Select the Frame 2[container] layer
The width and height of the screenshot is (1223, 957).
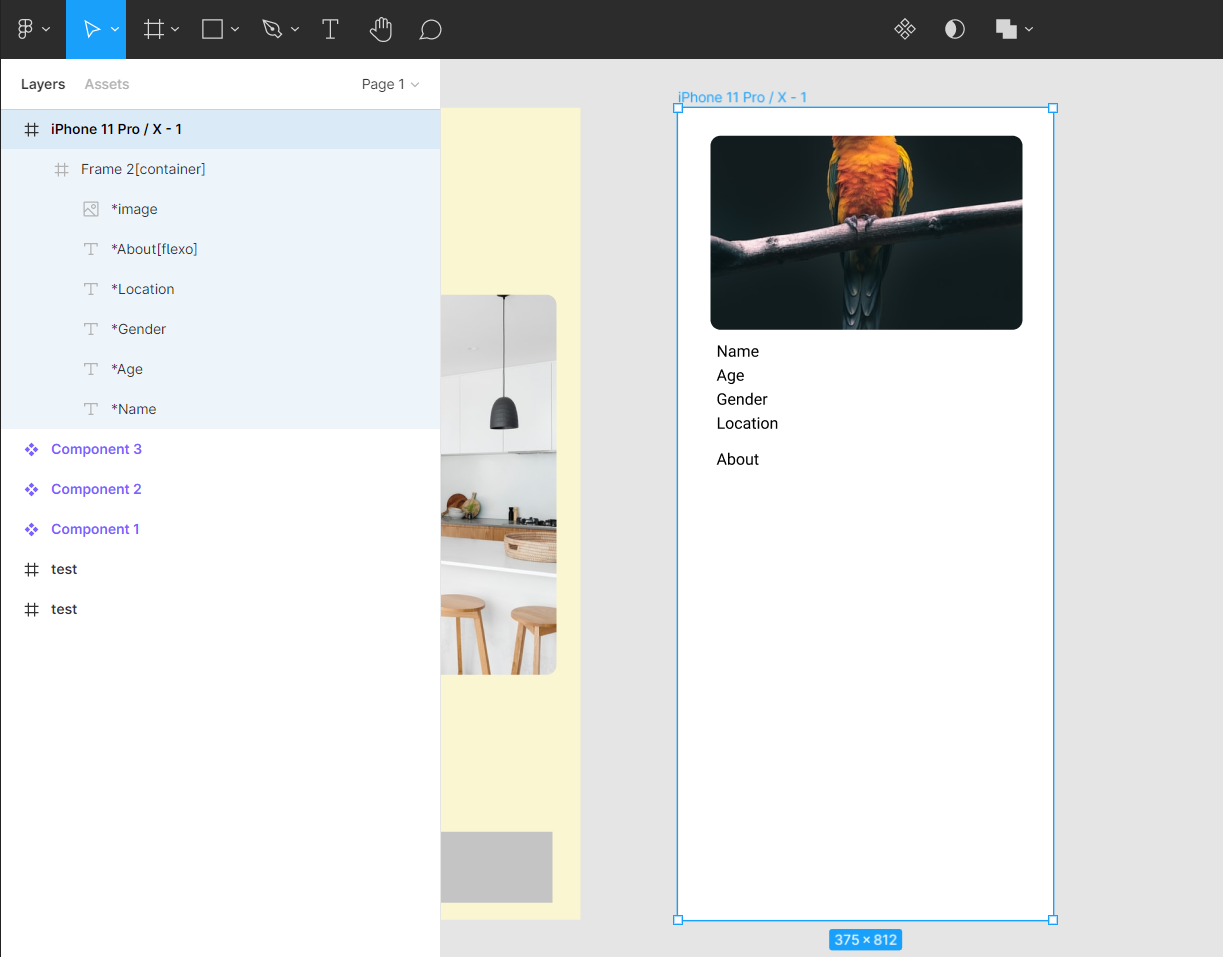point(220,169)
